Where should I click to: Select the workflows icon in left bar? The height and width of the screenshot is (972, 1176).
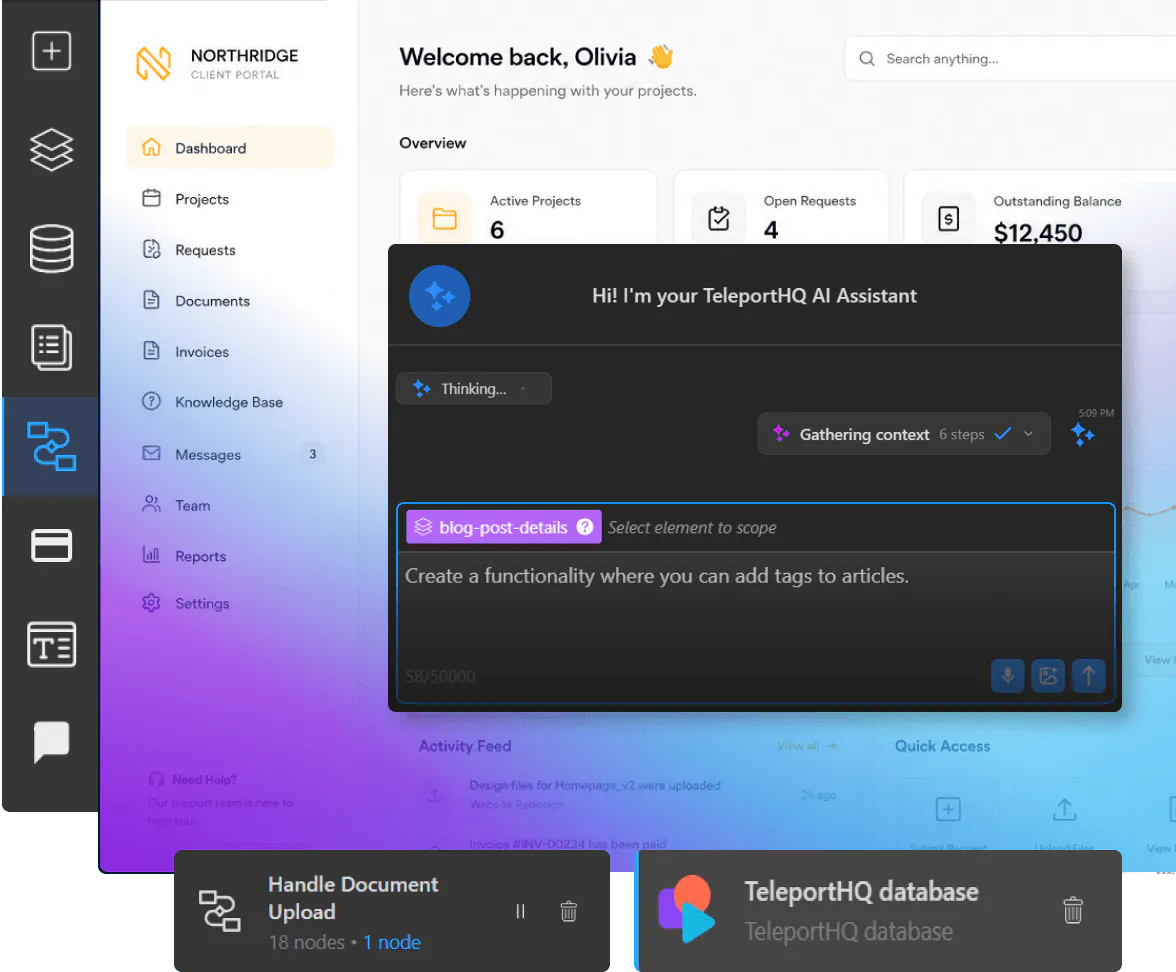coord(51,446)
